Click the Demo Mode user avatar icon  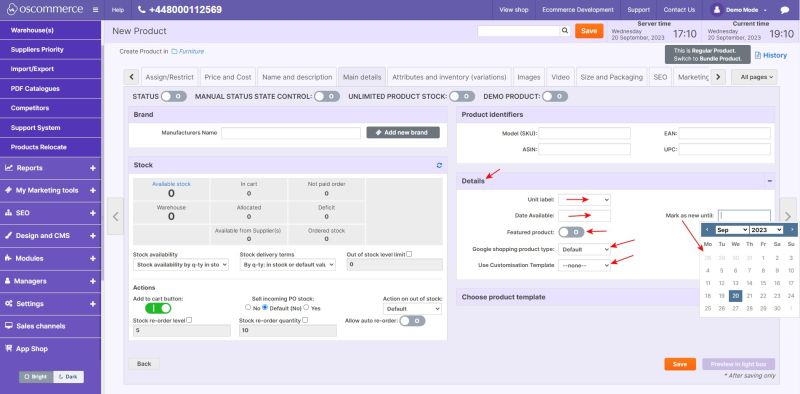717,10
